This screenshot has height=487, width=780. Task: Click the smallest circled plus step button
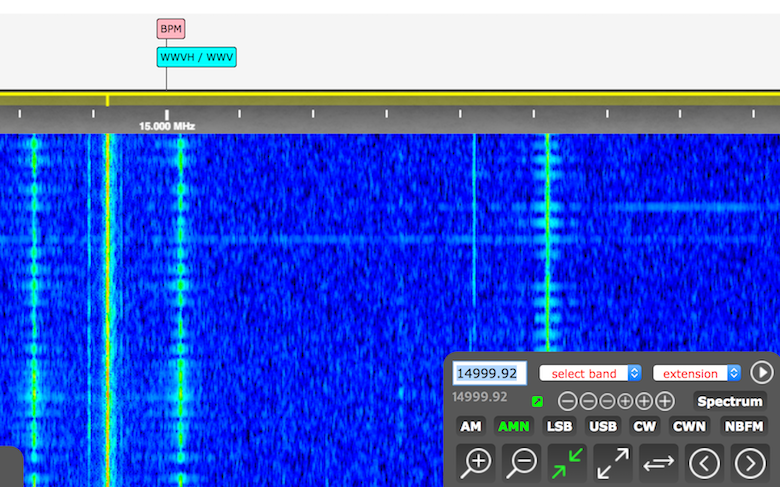(625, 401)
